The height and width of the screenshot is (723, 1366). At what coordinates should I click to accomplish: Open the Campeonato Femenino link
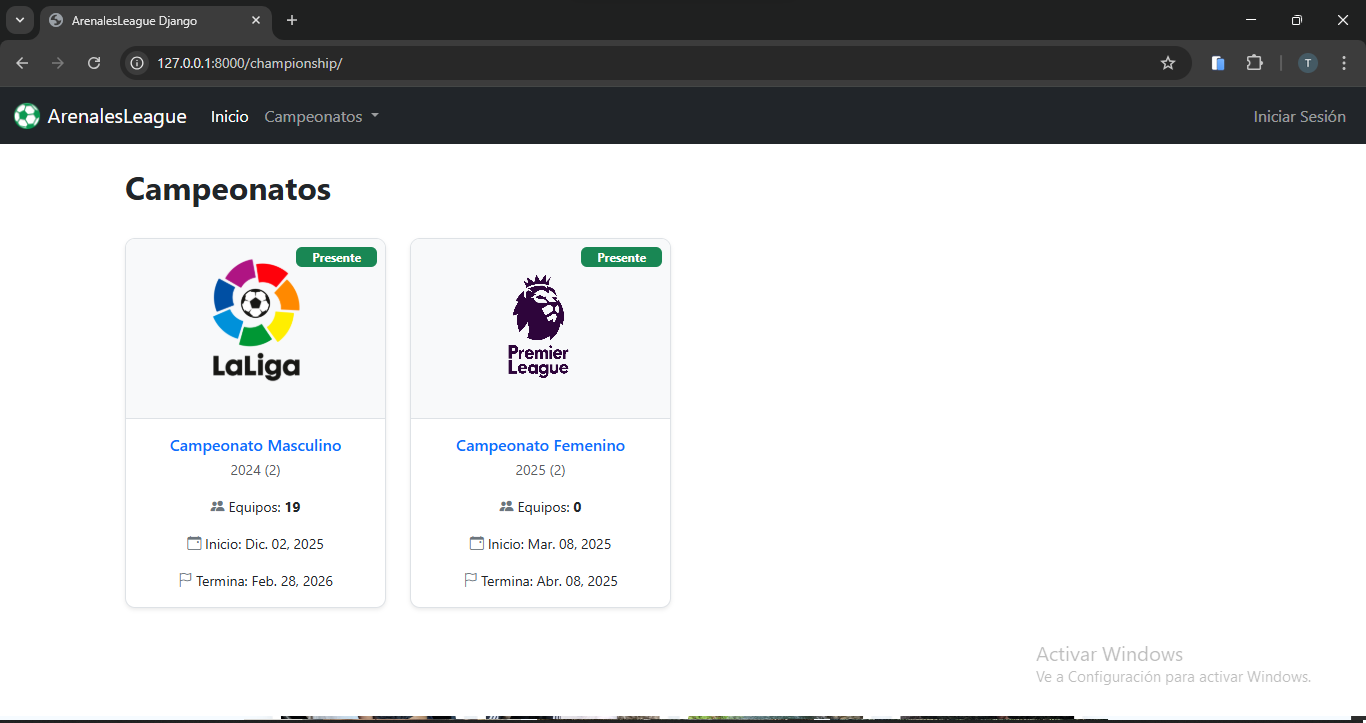540,446
